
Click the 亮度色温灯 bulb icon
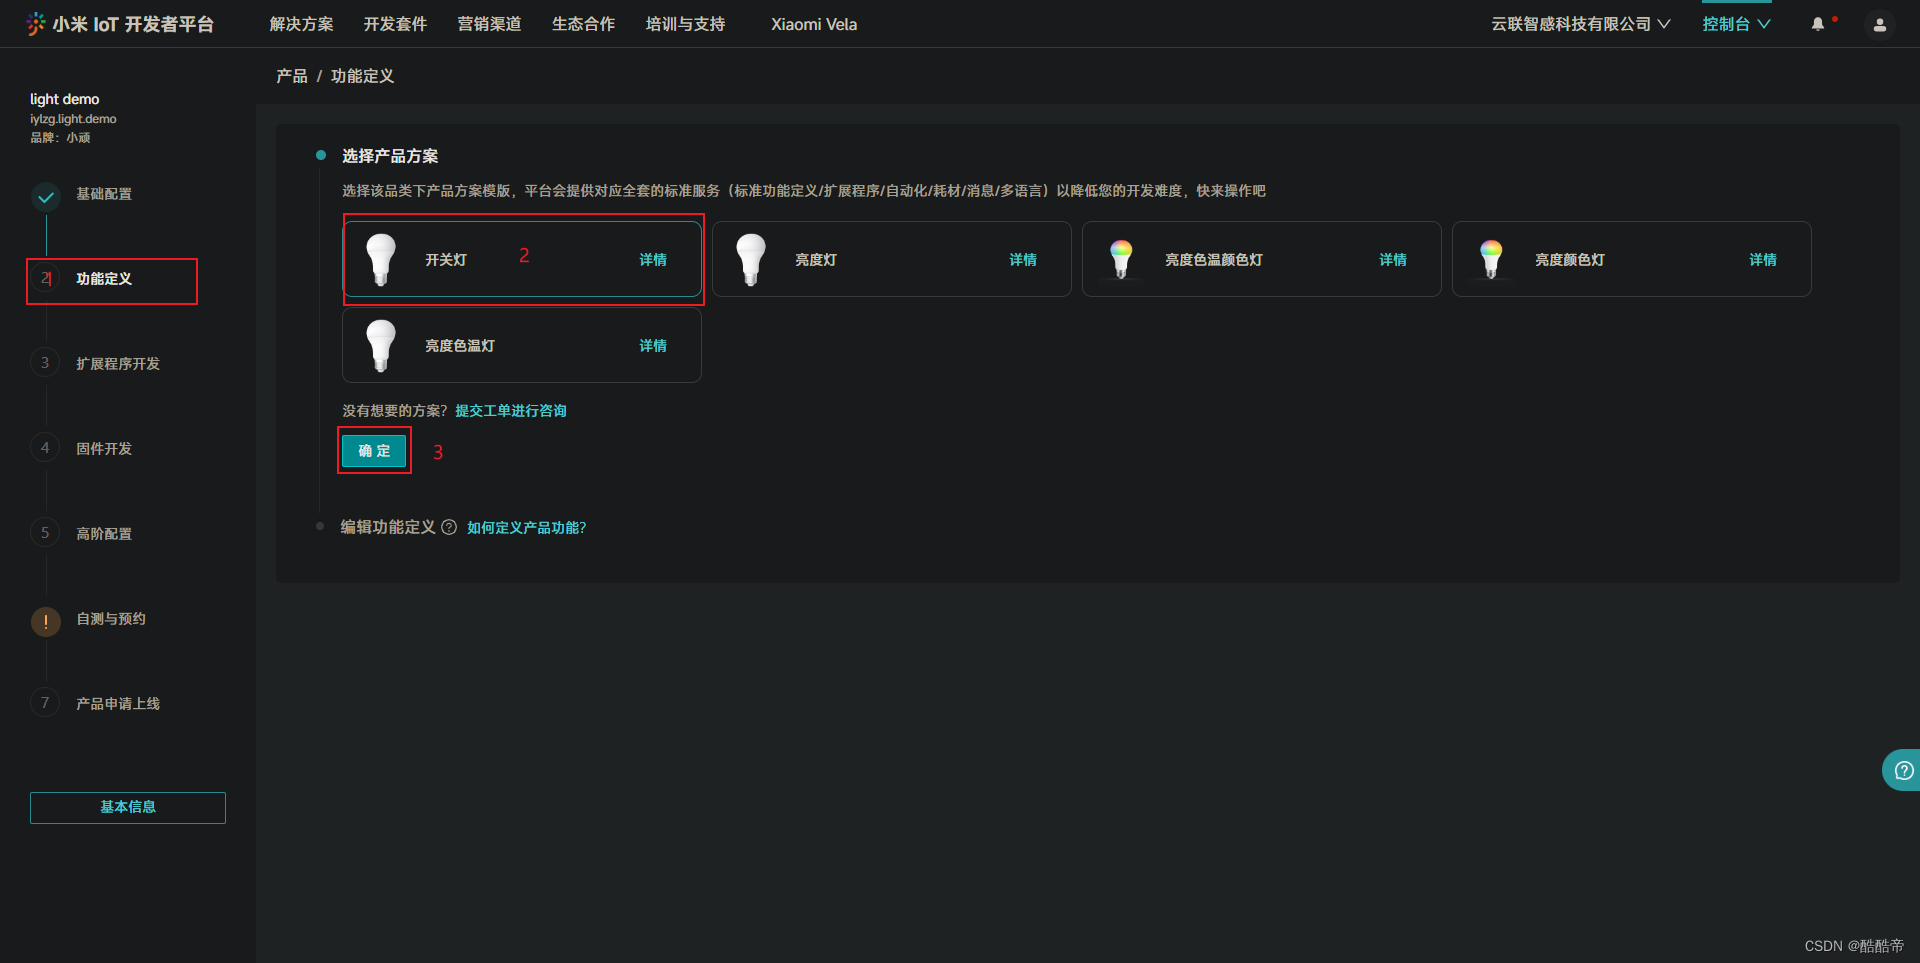[381, 345]
